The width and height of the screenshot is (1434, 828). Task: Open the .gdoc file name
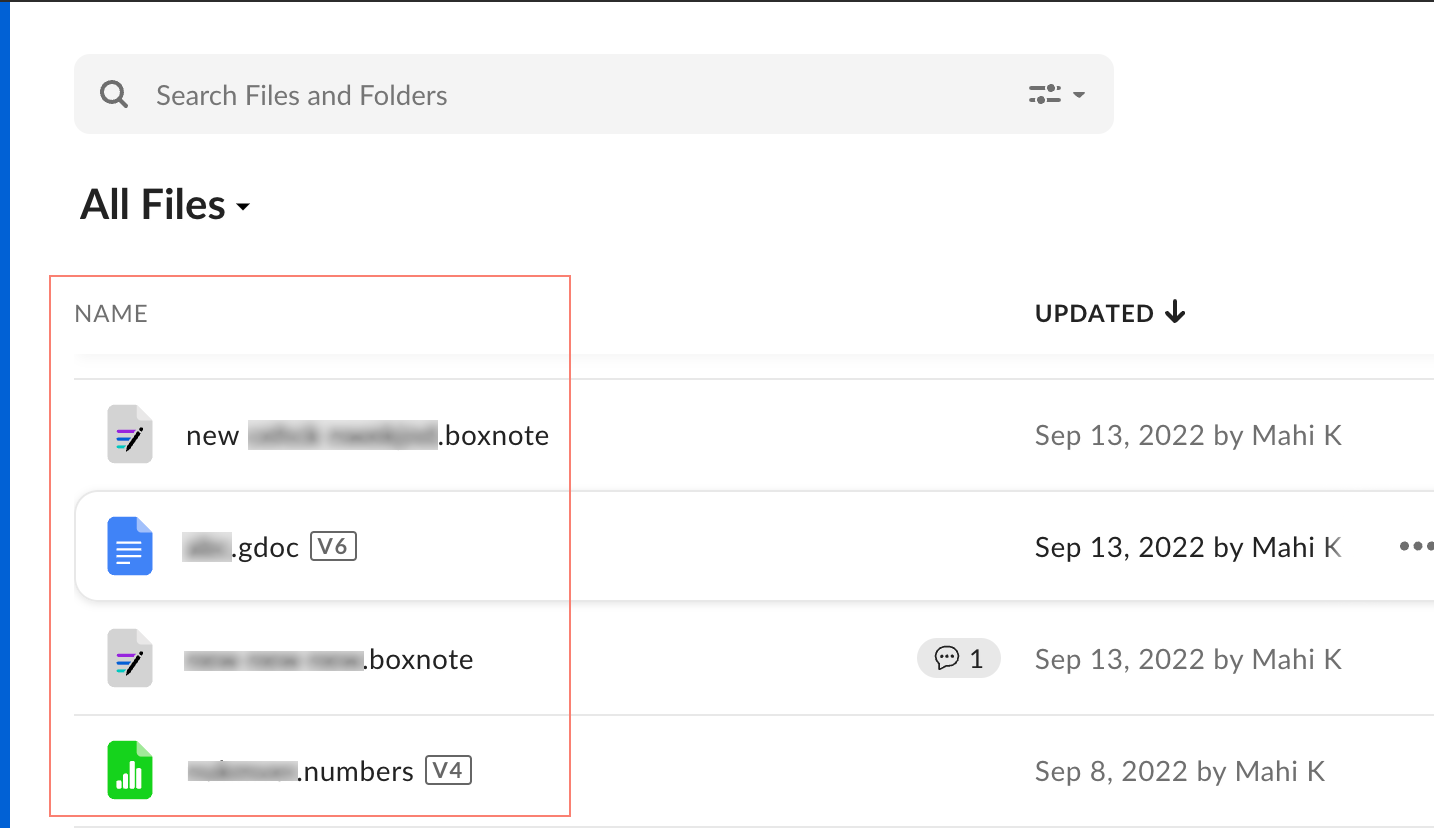pyautogui.click(x=241, y=548)
